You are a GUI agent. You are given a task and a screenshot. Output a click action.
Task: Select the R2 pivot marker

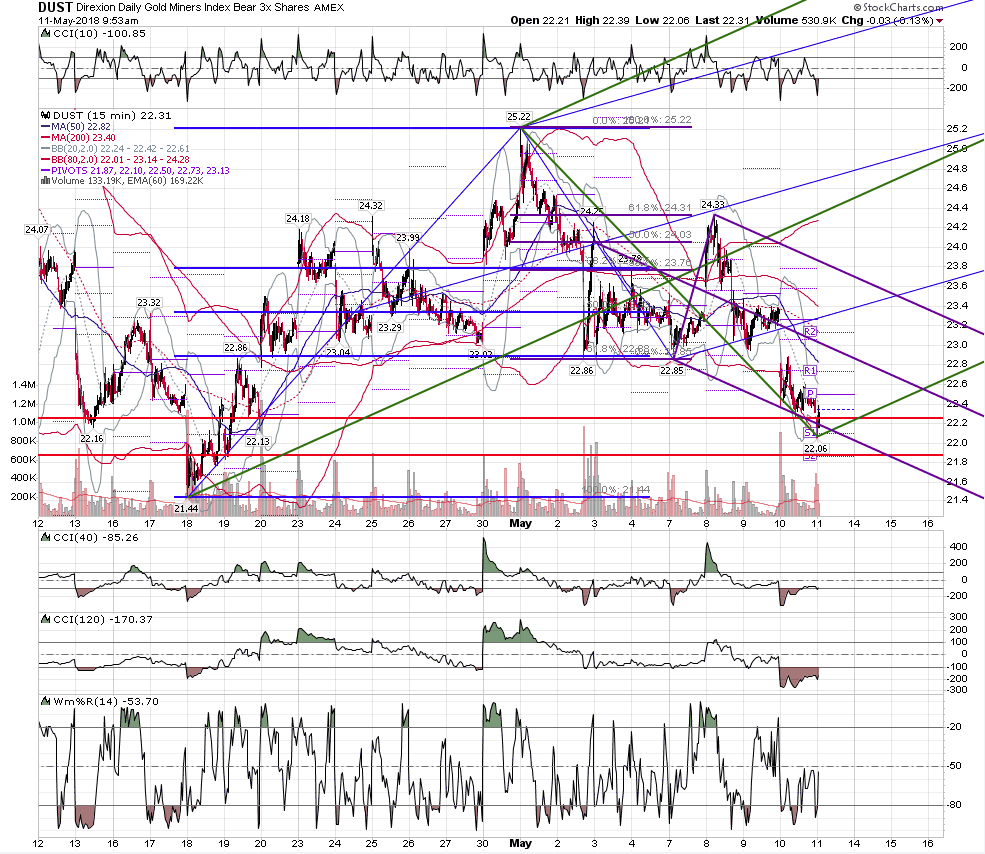(810, 331)
